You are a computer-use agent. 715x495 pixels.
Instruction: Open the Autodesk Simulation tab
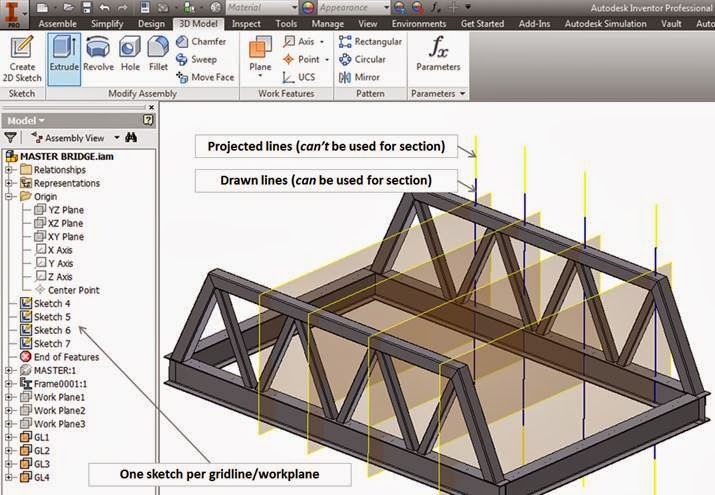pyautogui.click(x=605, y=24)
